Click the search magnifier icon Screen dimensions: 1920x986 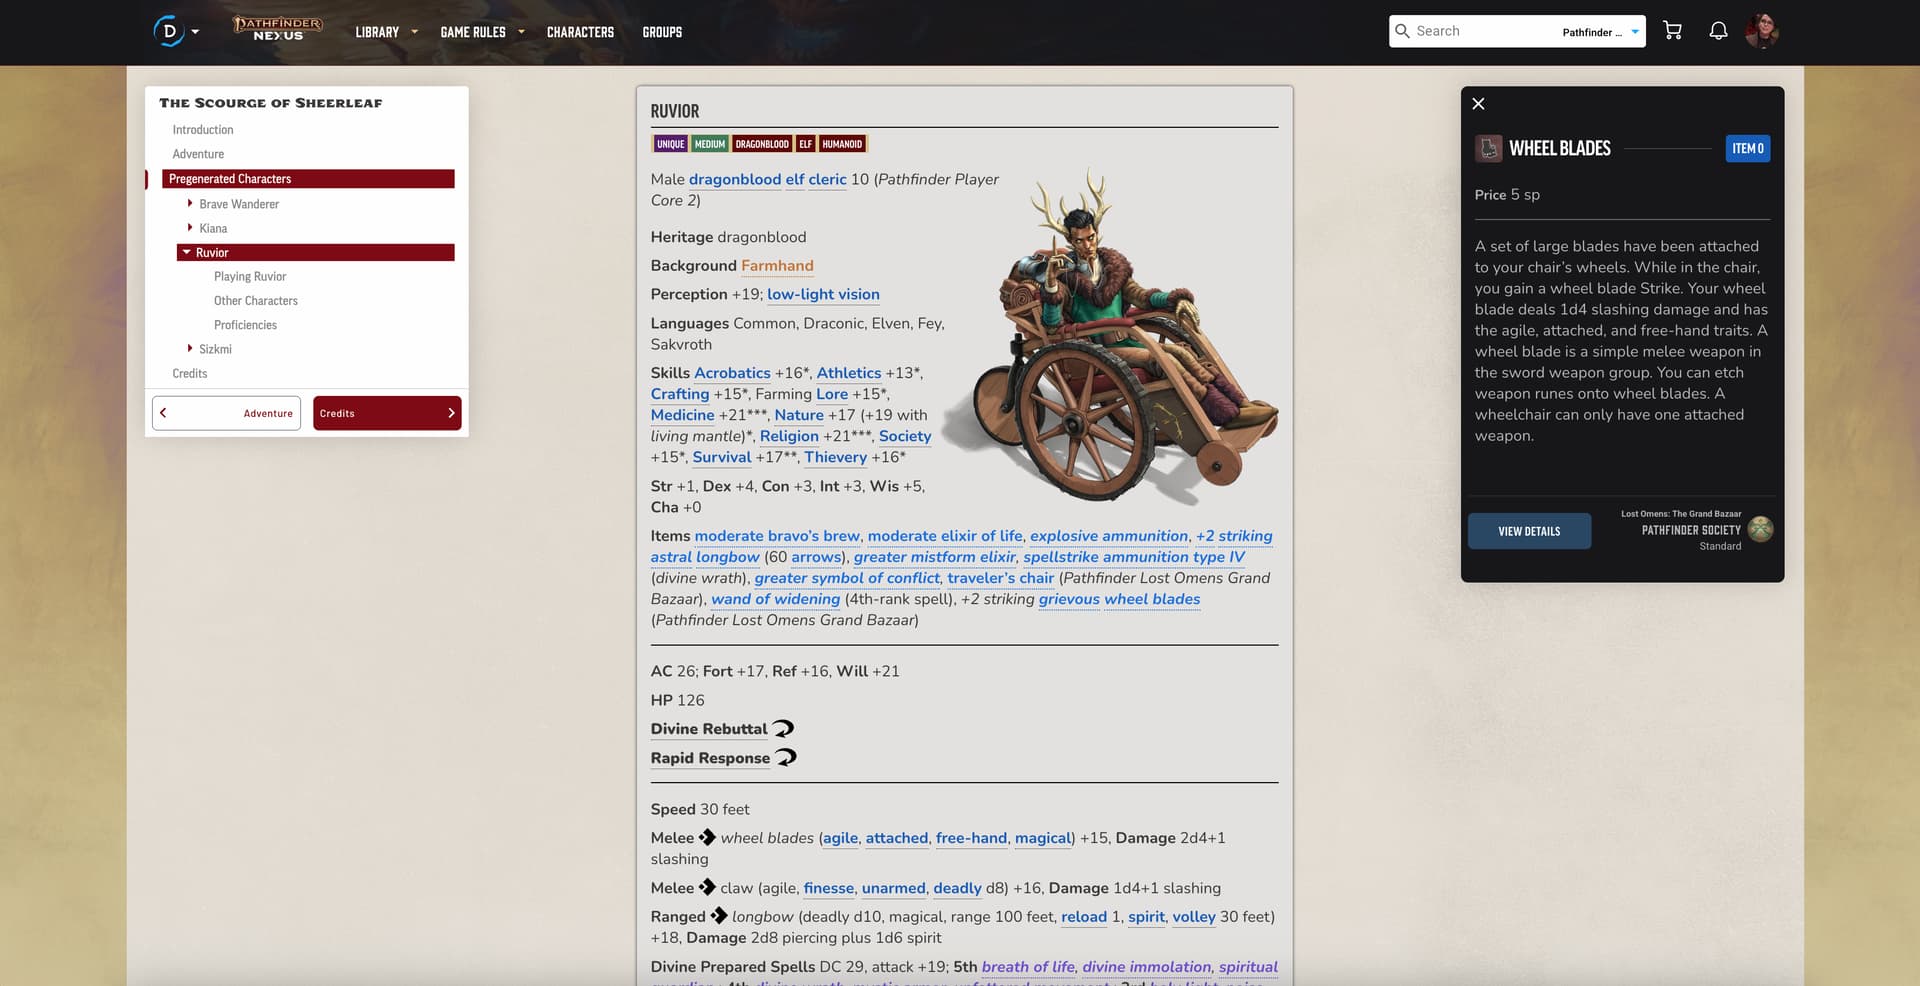point(1402,31)
